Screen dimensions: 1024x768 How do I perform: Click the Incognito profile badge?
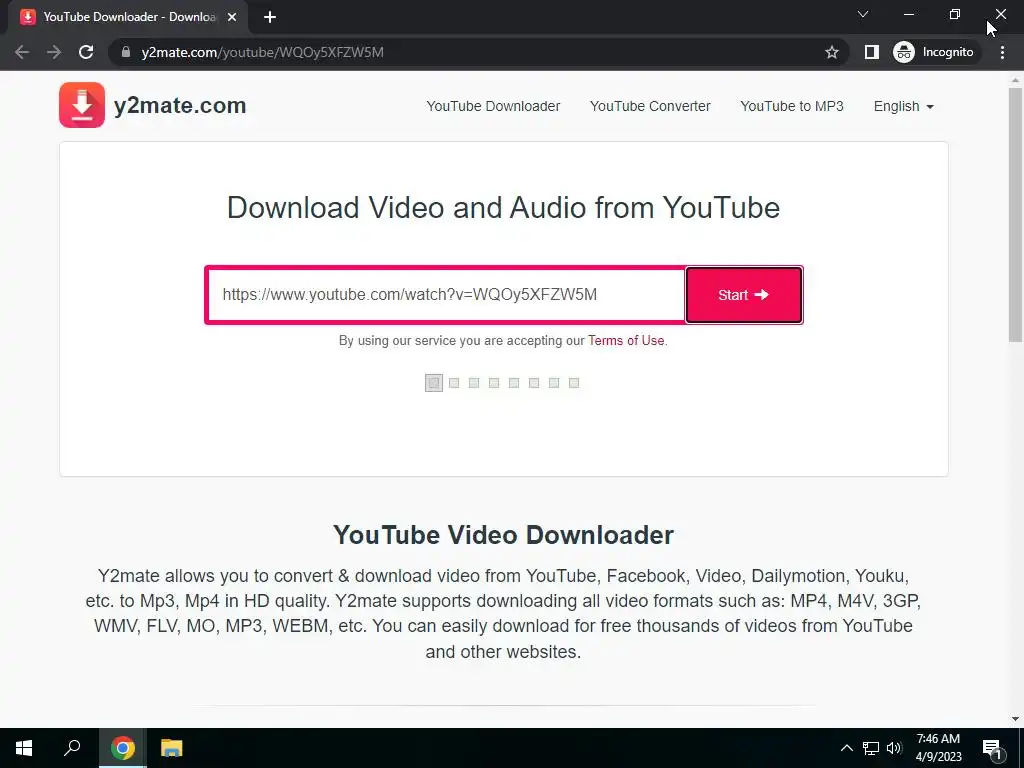click(x=934, y=52)
